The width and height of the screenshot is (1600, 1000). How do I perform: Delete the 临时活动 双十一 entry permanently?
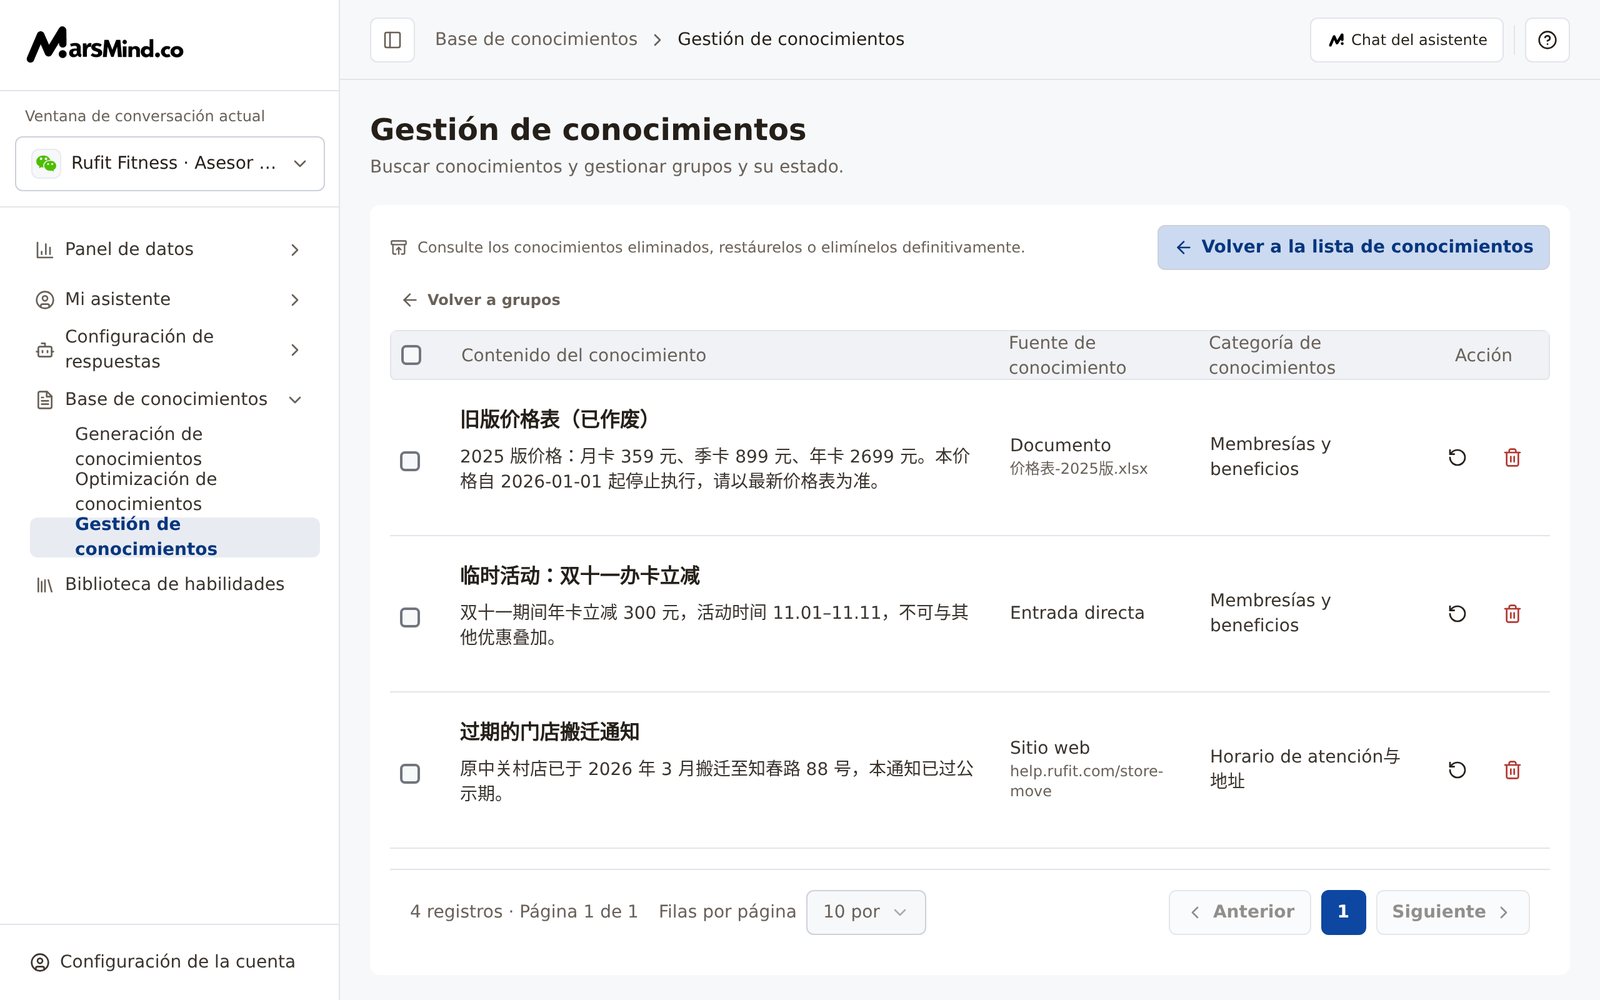click(1512, 613)
